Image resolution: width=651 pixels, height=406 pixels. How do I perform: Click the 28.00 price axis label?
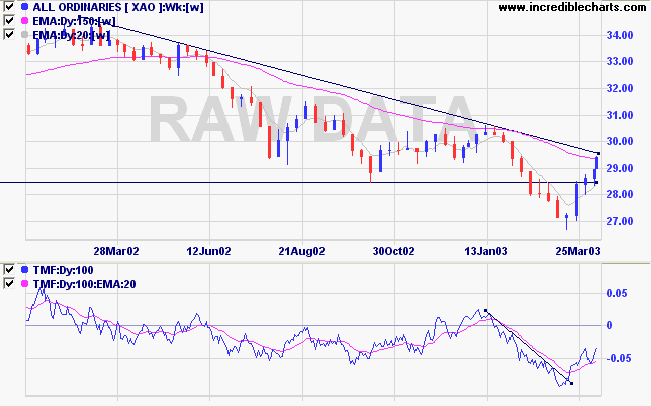pyautogui.click(x=620, y=194)
